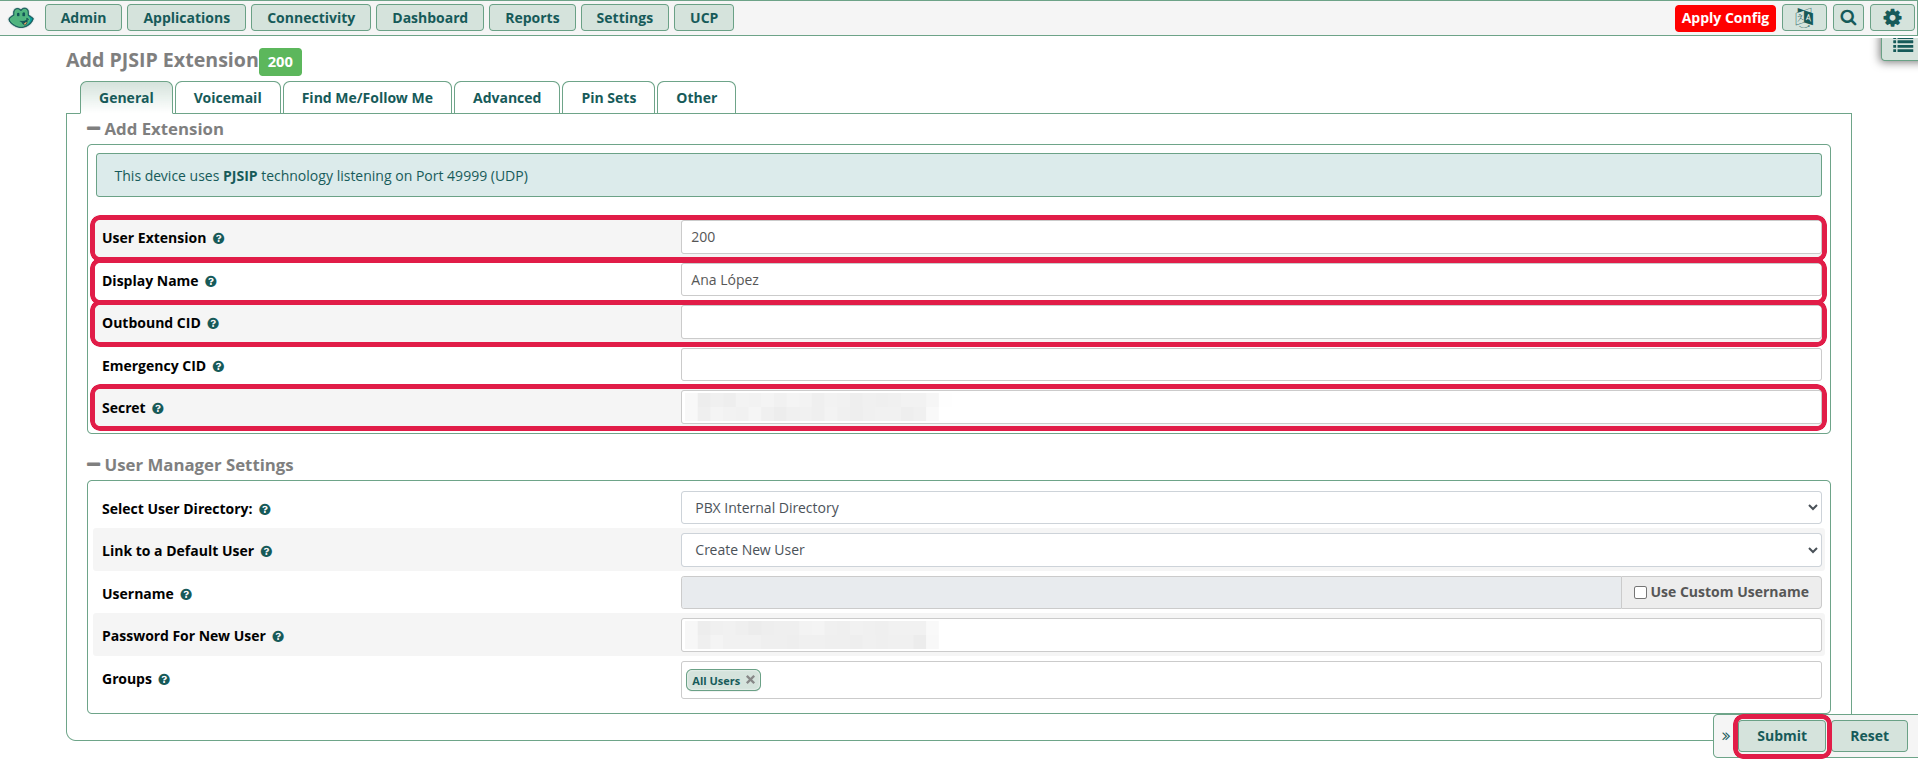Open the search magnifier icon
Screen dimensions: 1918x763
point(1849,18)
